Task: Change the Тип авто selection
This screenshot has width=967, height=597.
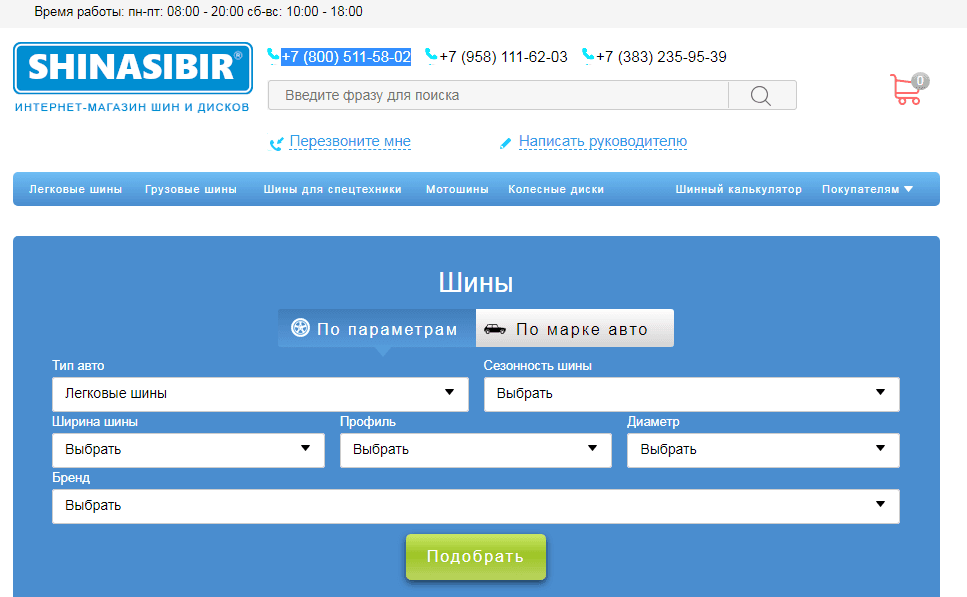Action: (260, 394)
